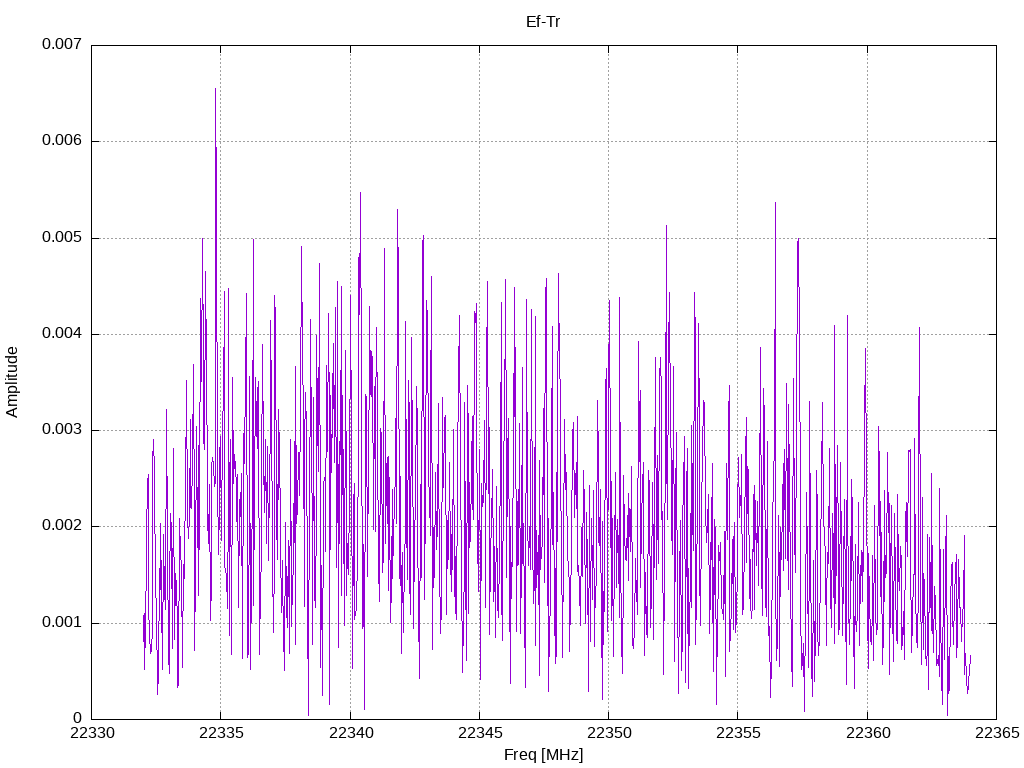
Task: Click the plot title 'Ef-Tr'
Action: point(543,22)
